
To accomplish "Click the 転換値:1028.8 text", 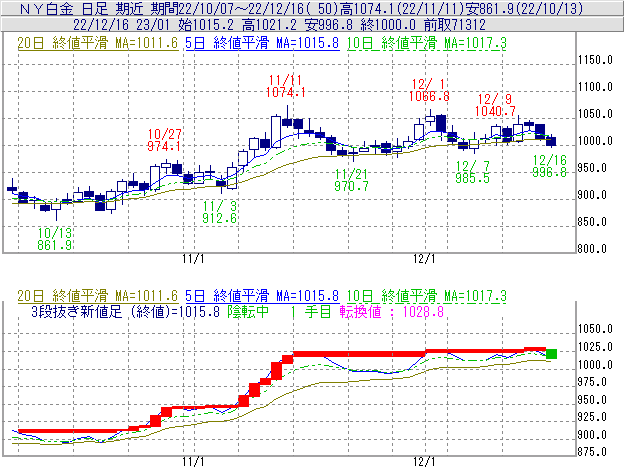I will (x=392, y=311).
